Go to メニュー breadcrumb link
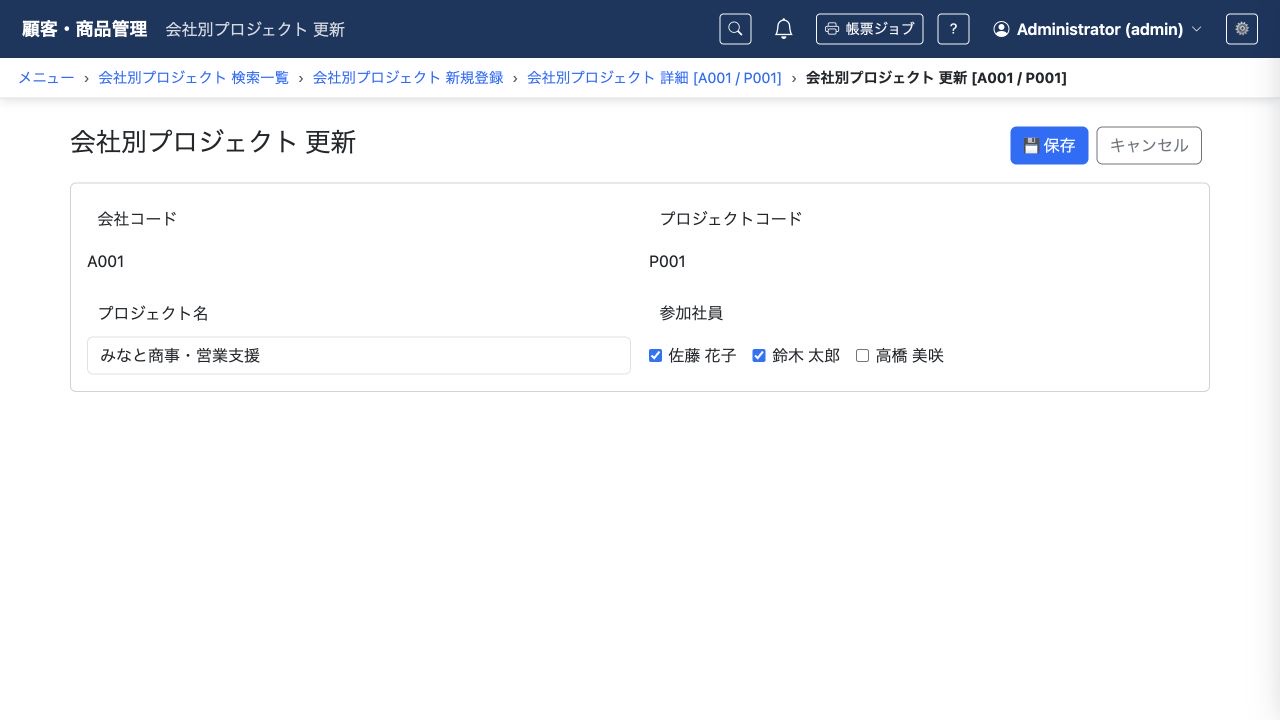1280x720 pixels. point(46,77)
